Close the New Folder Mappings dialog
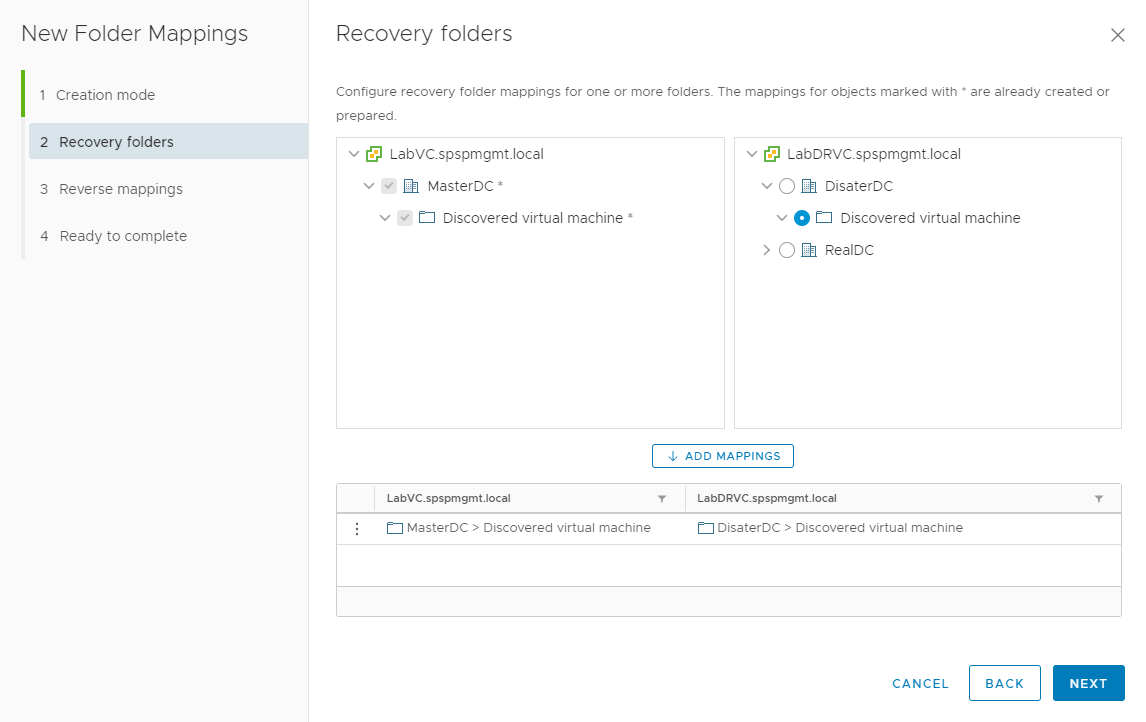Viewport: 1146px width, 722px height. pos(1118,35)
